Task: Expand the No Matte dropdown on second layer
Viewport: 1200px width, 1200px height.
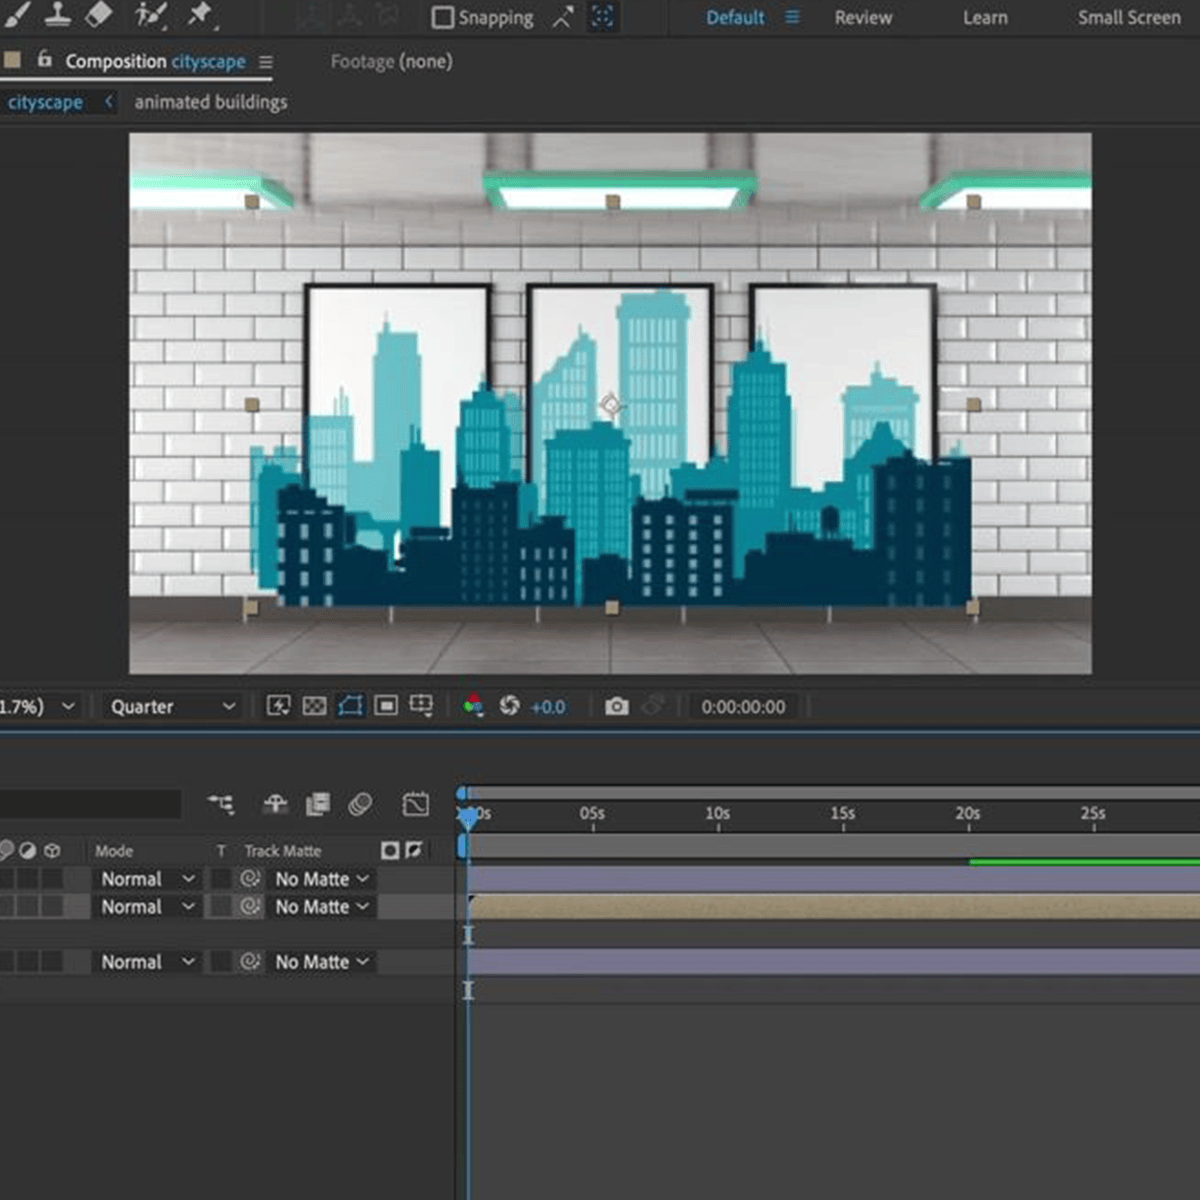Action: (321, 907)
